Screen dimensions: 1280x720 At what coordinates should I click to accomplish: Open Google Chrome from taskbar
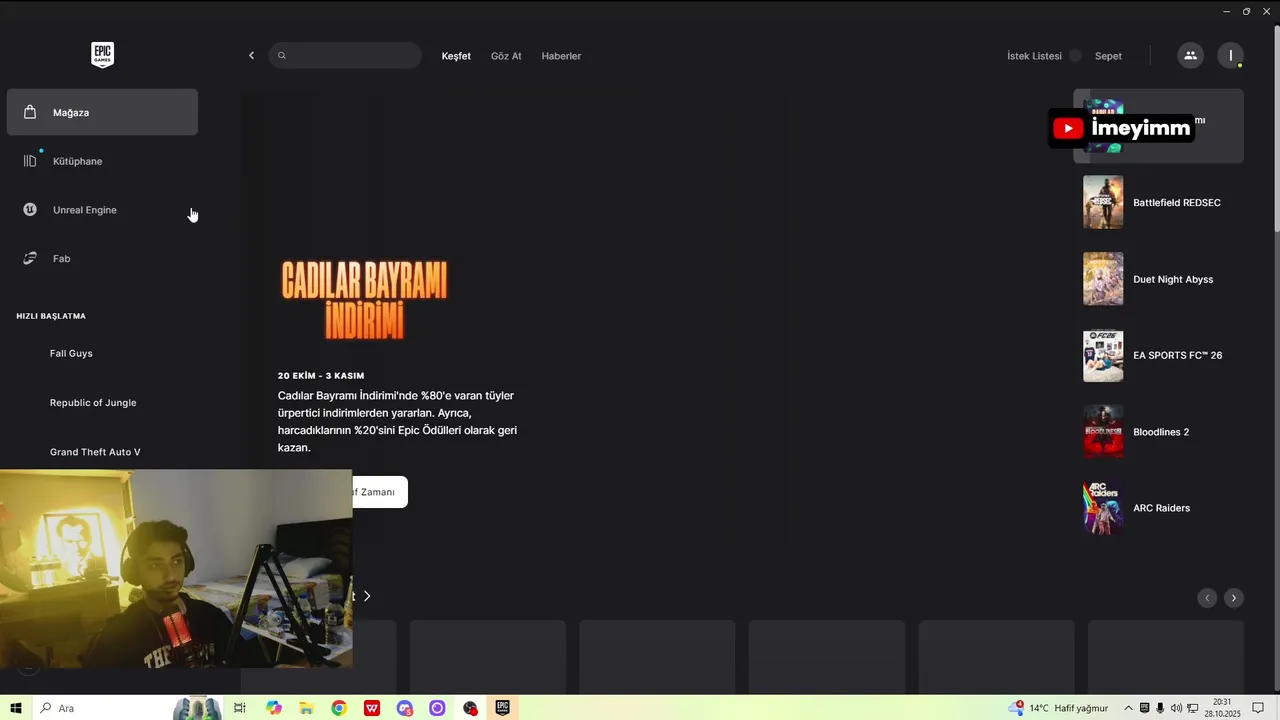click(x=339, y=708)
